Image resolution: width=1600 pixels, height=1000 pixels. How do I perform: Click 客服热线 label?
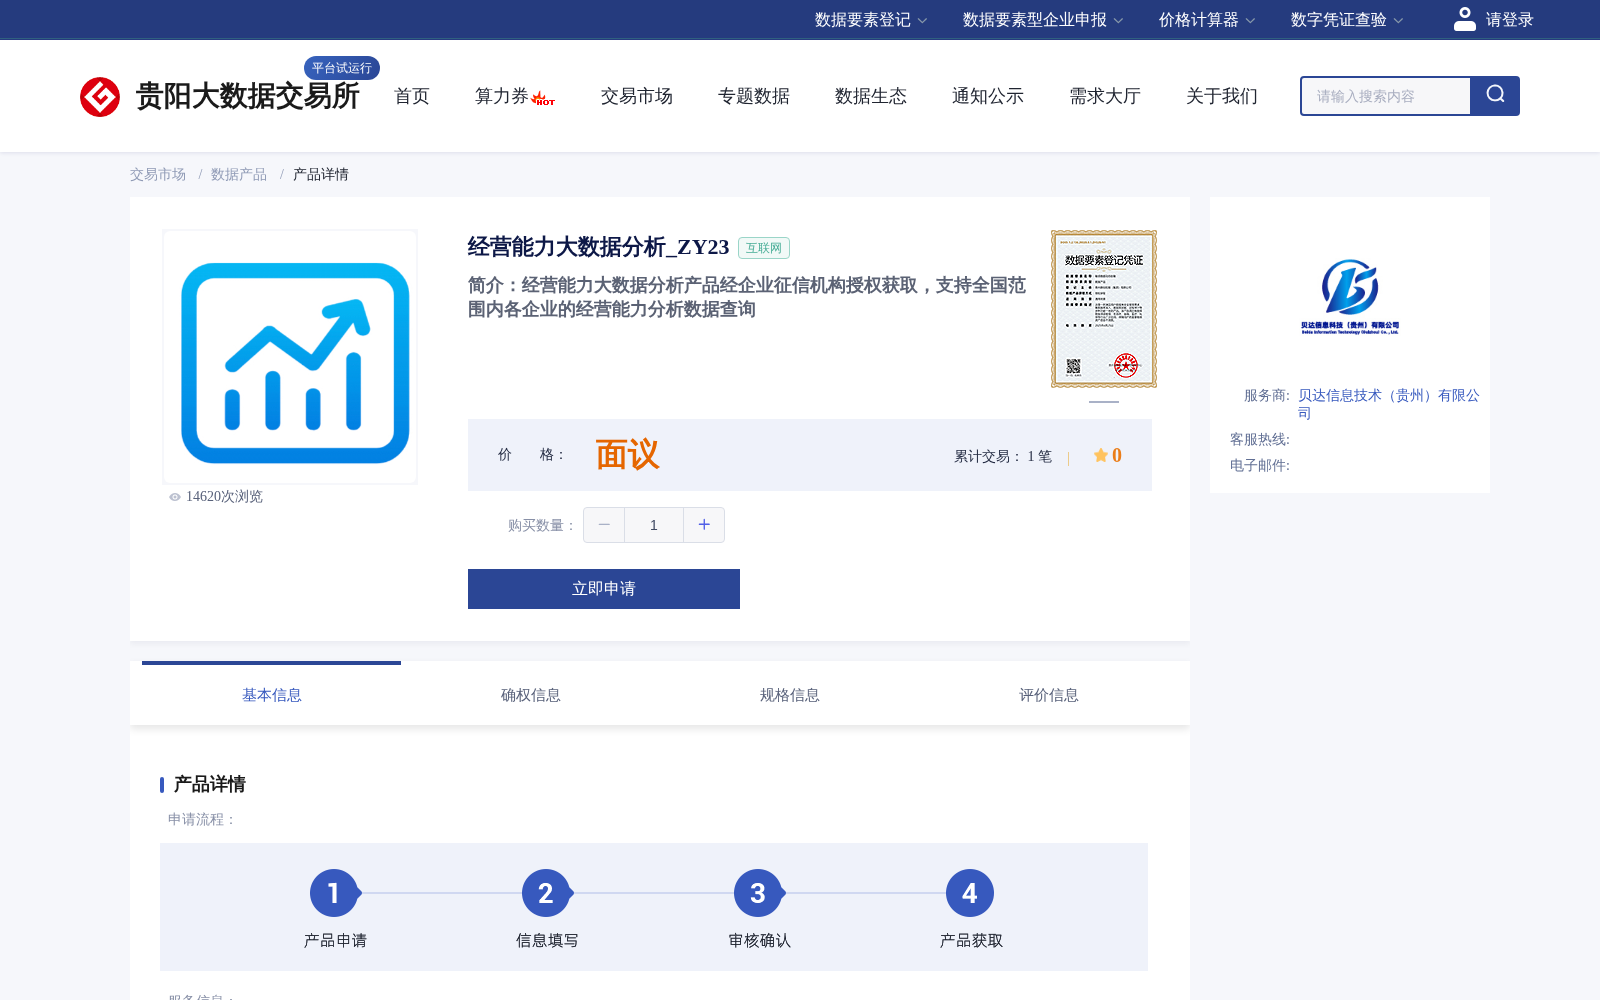1260,440
